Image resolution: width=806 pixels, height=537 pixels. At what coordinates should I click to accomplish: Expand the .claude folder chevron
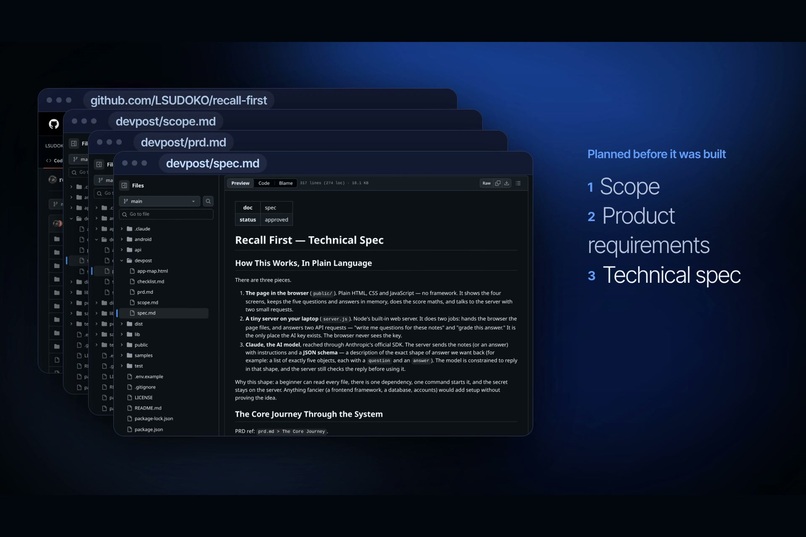click(122, 229)
